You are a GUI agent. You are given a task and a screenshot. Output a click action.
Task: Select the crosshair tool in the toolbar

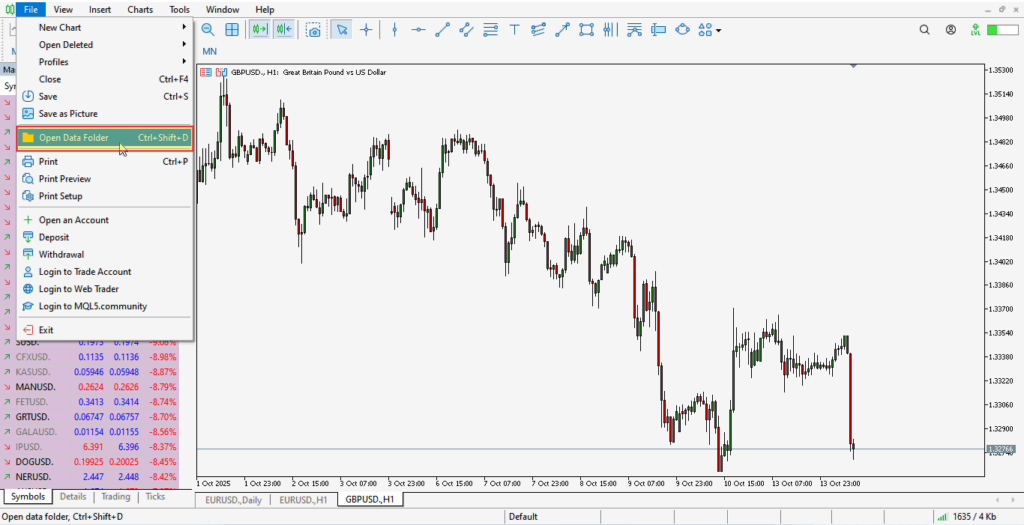coord(366,30)
